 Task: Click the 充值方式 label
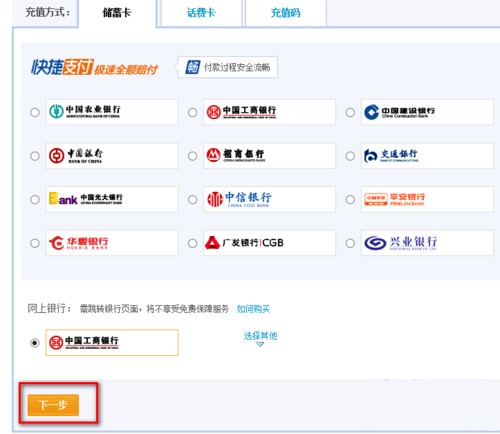coord(48,13)
